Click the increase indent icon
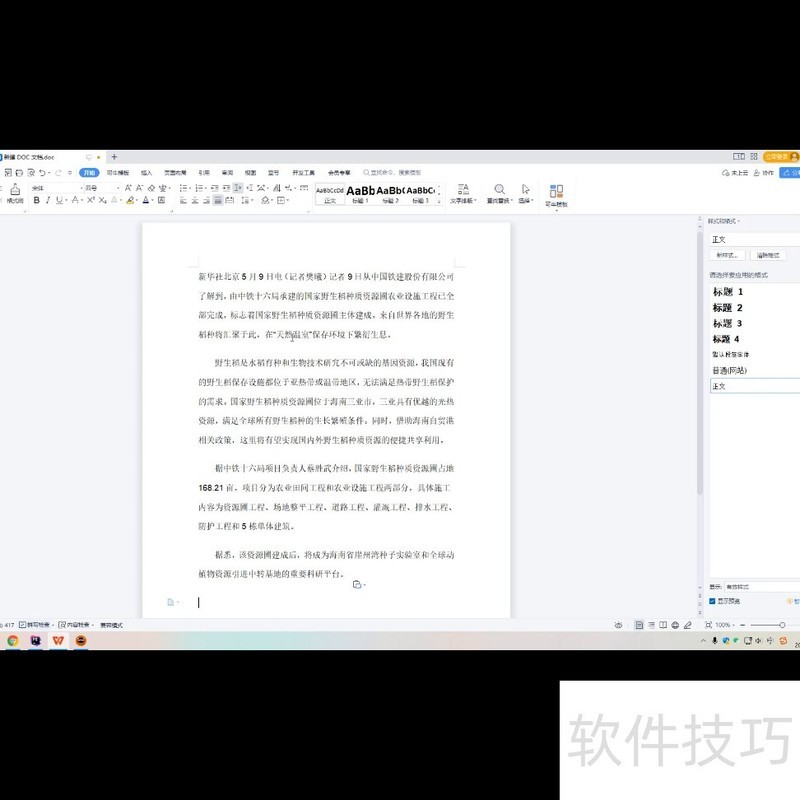This screenshot has width=800, height=800. pos(226,188)
